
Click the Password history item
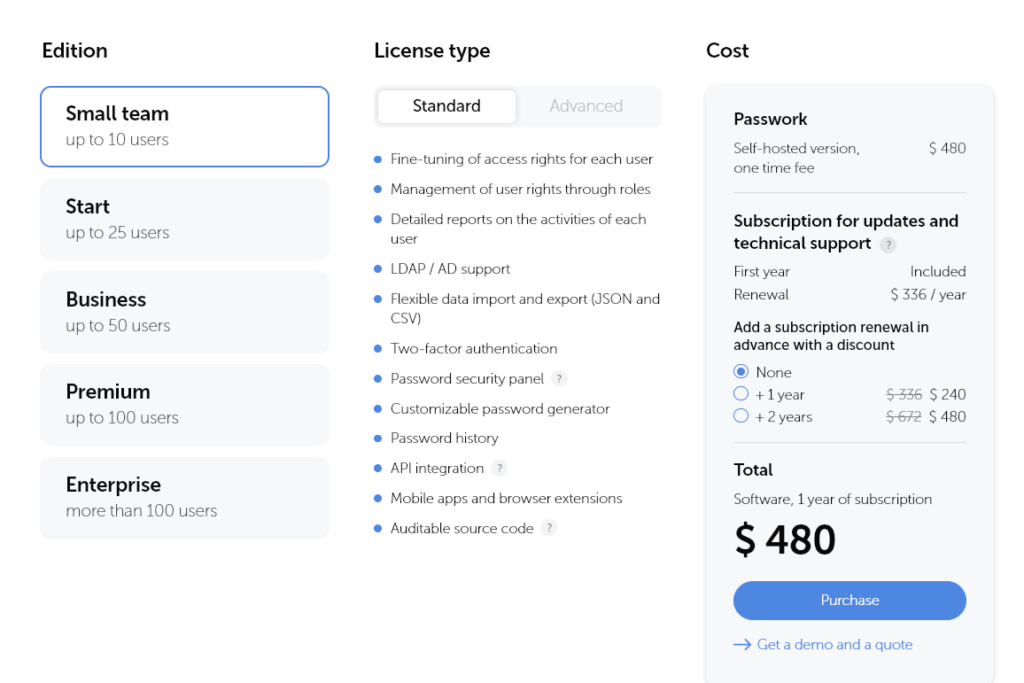tap(444, 438)
